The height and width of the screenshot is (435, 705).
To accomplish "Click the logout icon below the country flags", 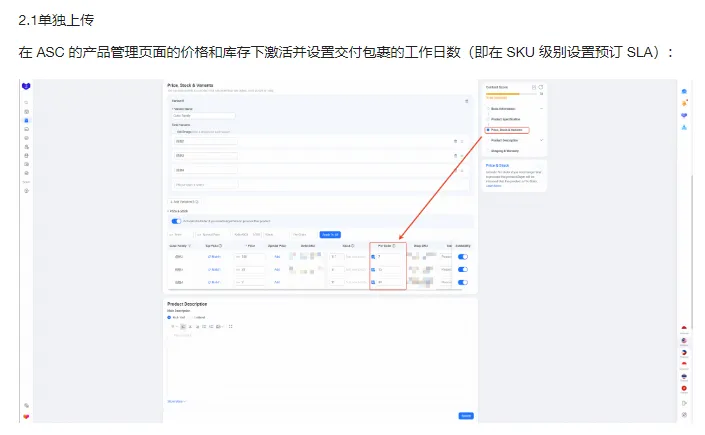I will click(x=684, y=403).
